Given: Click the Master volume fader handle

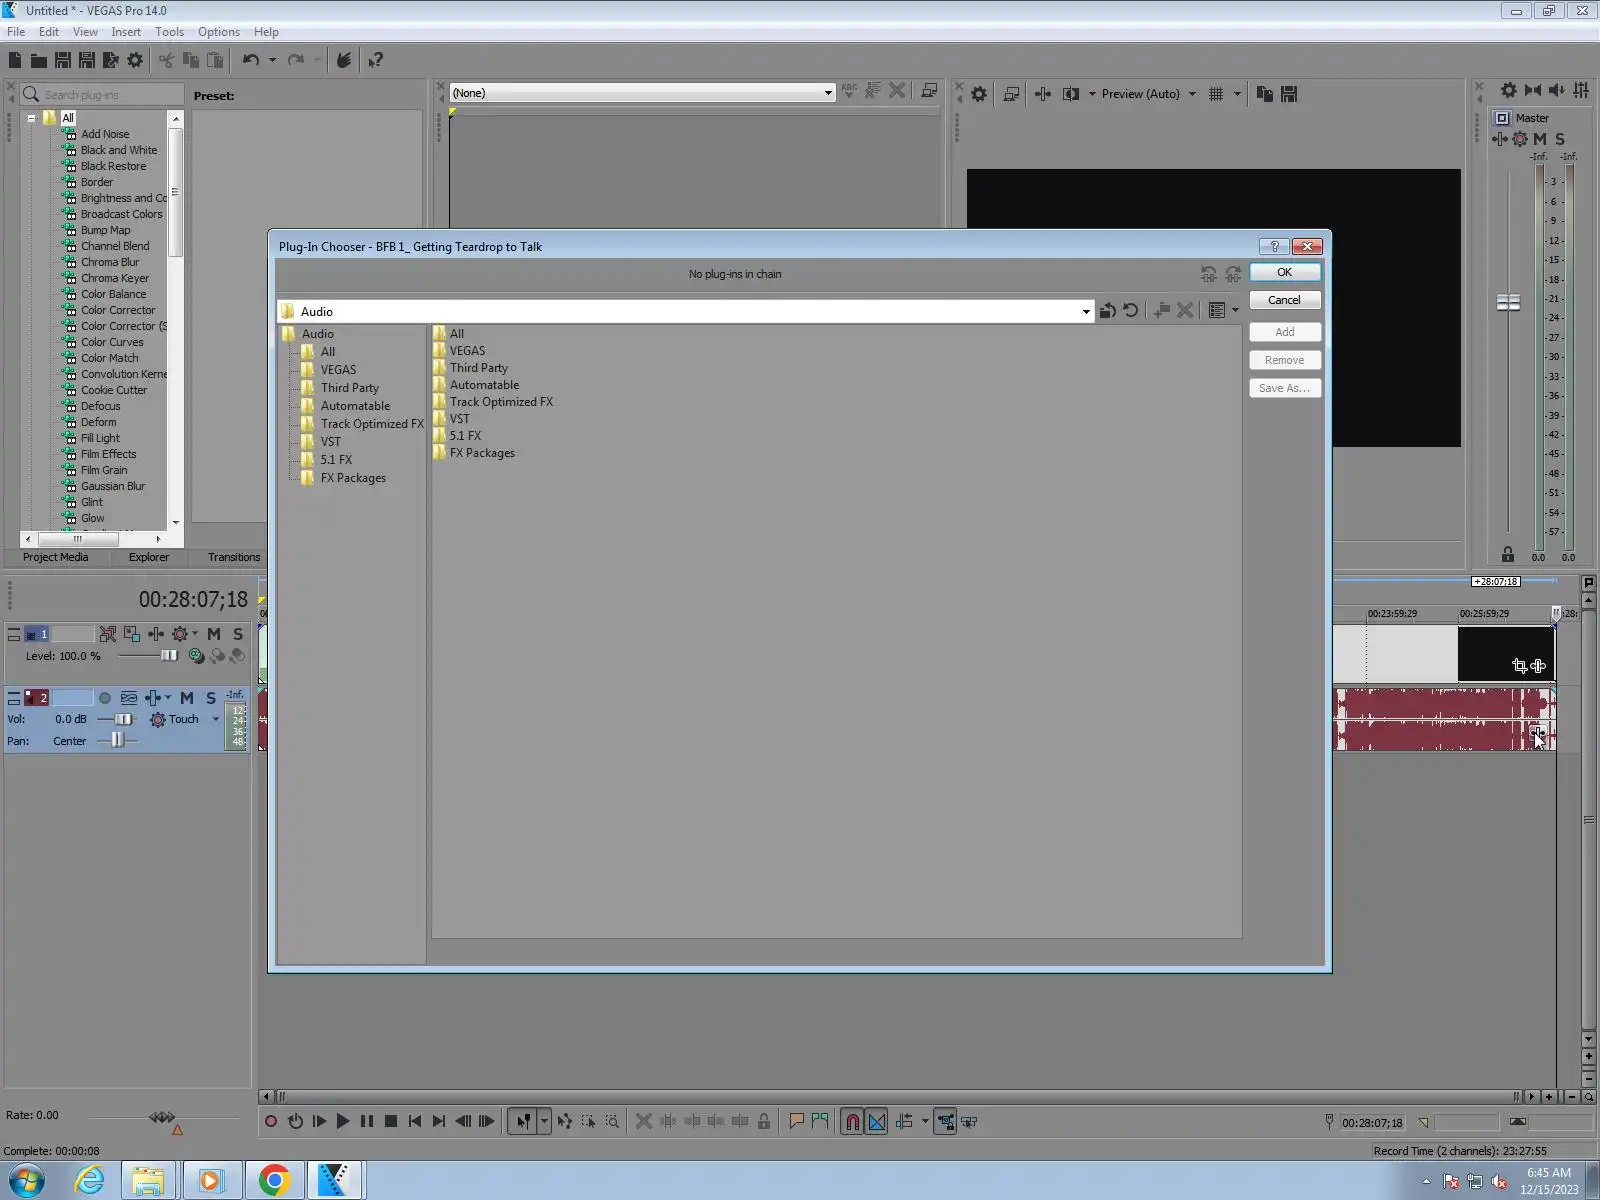Looking at the screenshot, I should tap(1508, 302).
